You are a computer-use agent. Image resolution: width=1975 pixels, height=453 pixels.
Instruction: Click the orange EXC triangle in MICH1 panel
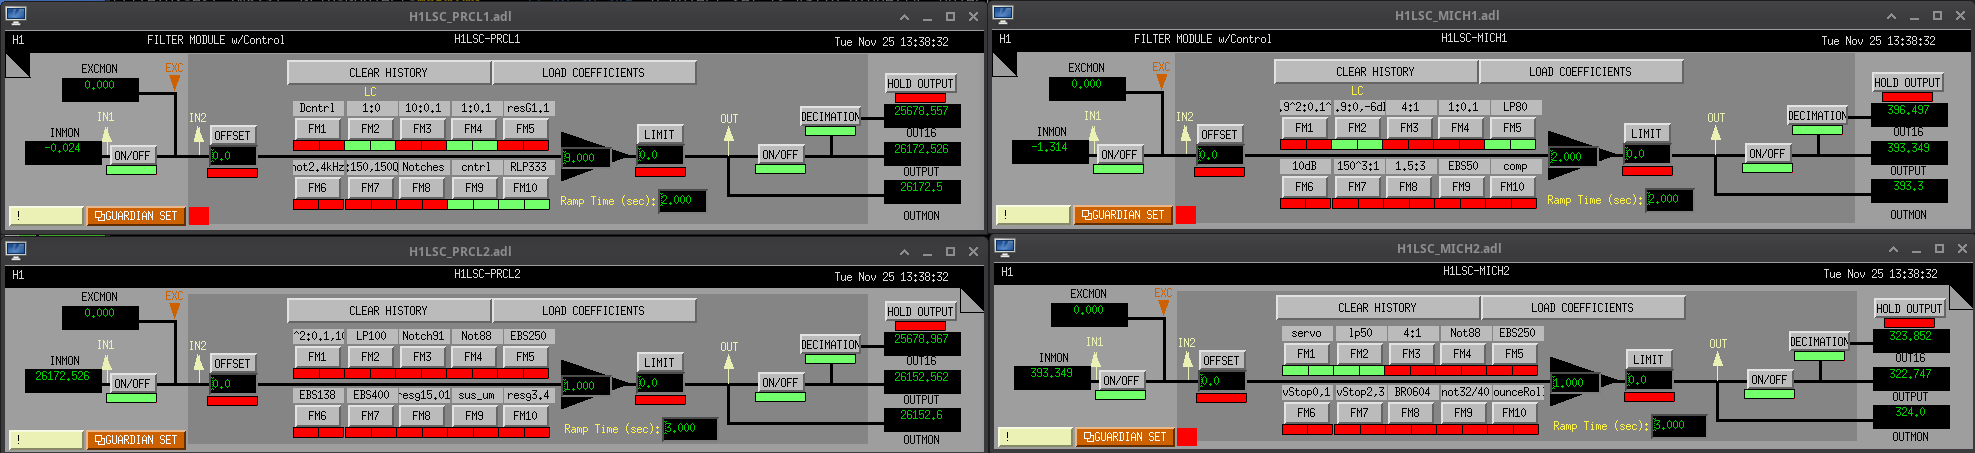pos(1161,80)
